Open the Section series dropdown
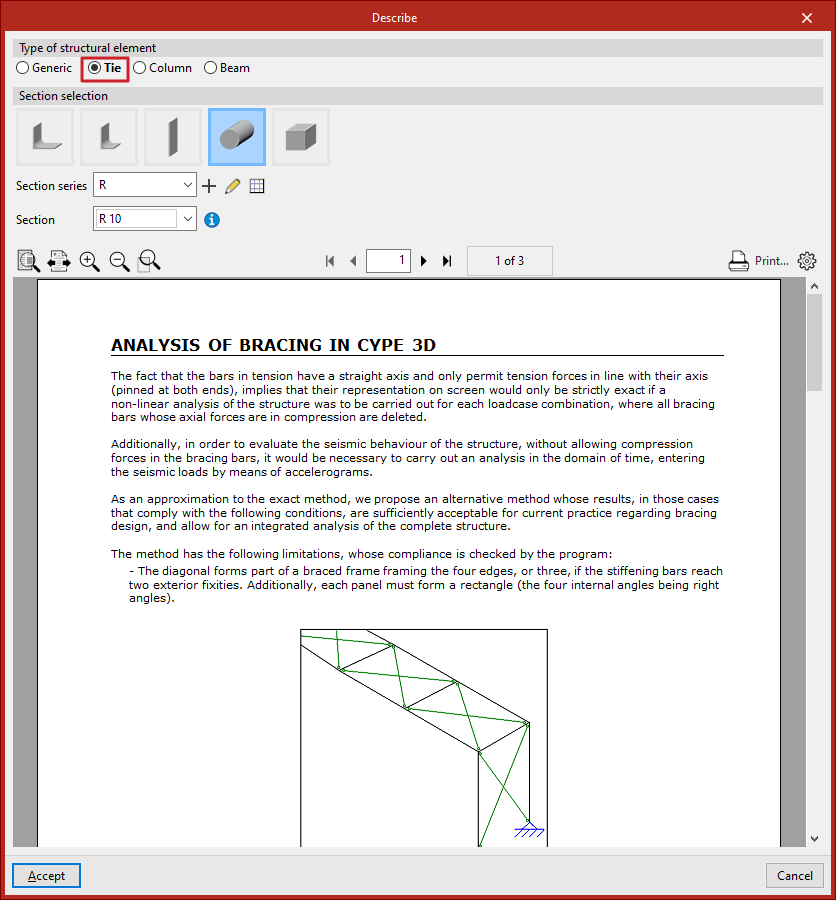 145,185
